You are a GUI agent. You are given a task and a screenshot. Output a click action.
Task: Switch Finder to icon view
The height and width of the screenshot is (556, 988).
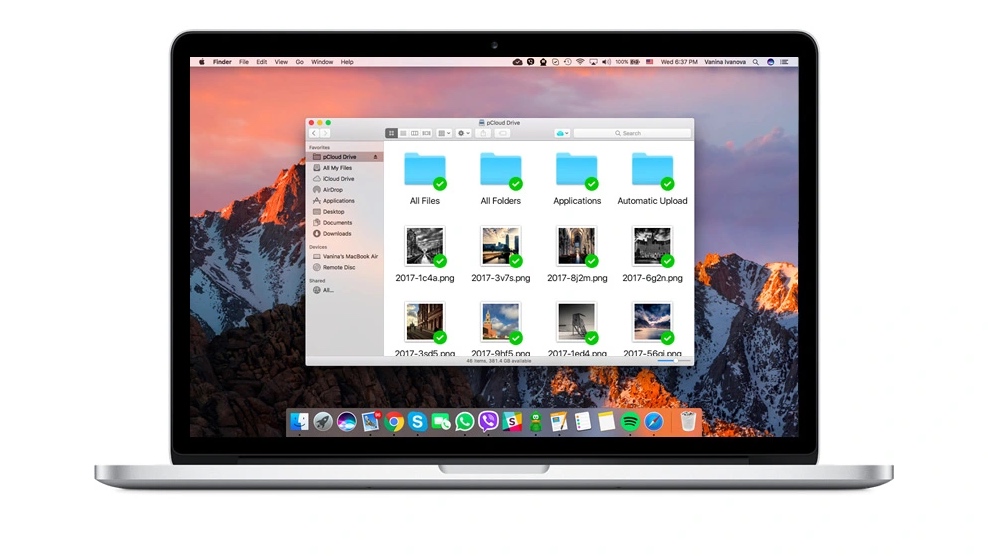point(391,133)
